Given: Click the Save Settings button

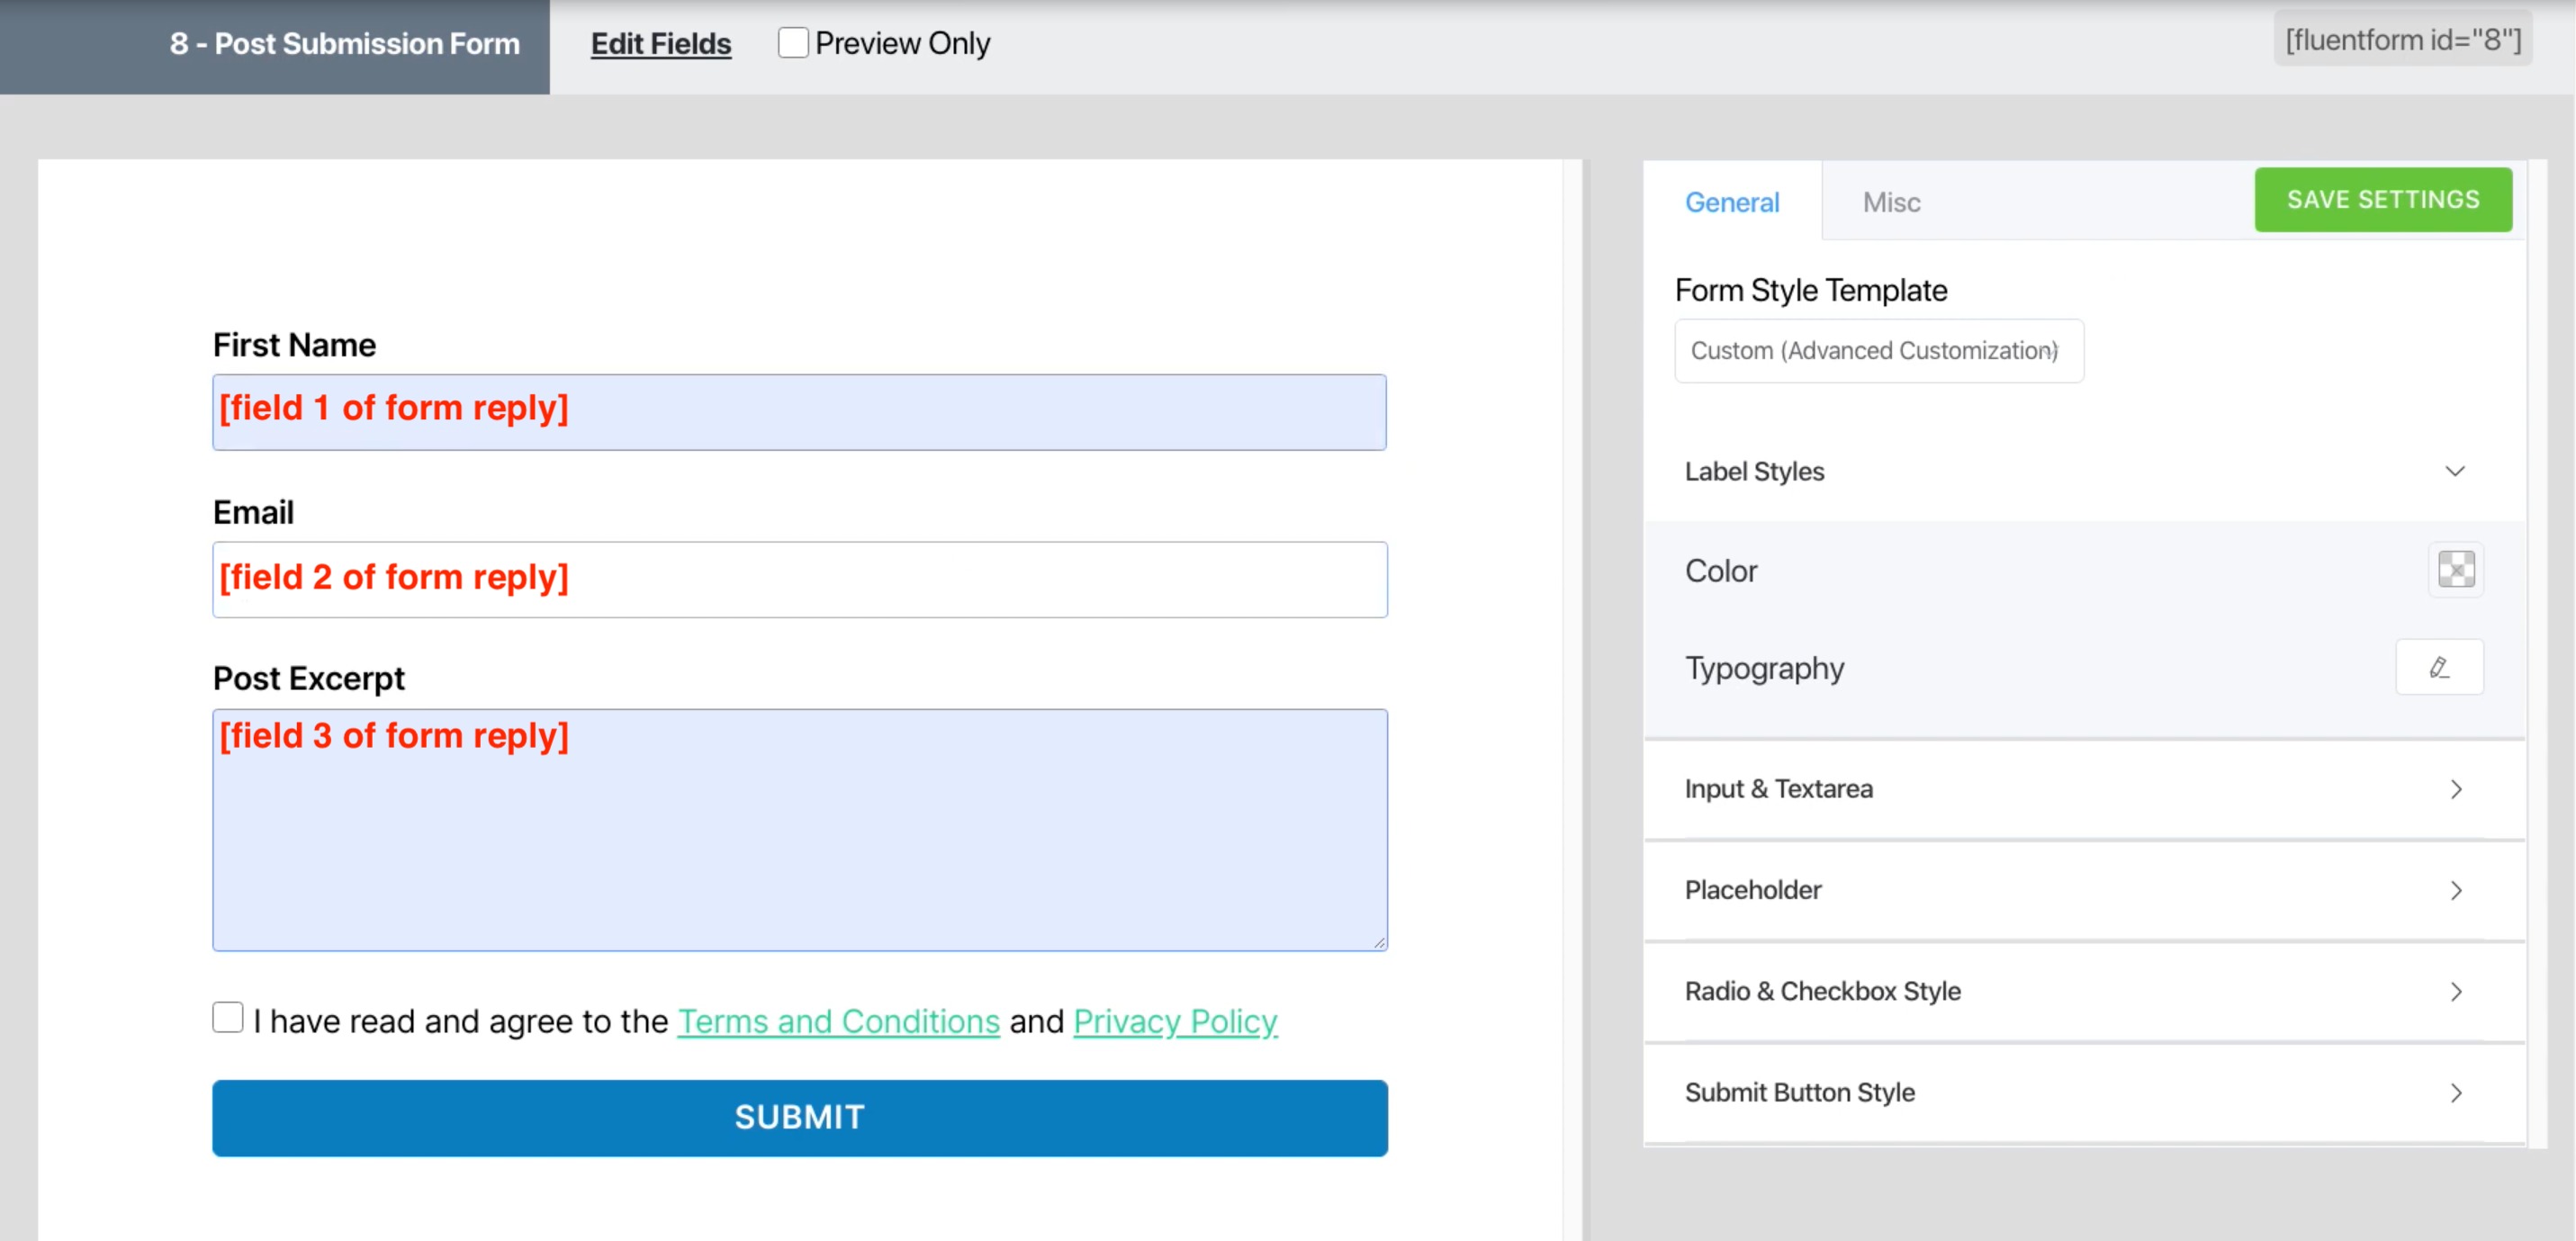Looking at the screenshot, I should [2382, 200].
